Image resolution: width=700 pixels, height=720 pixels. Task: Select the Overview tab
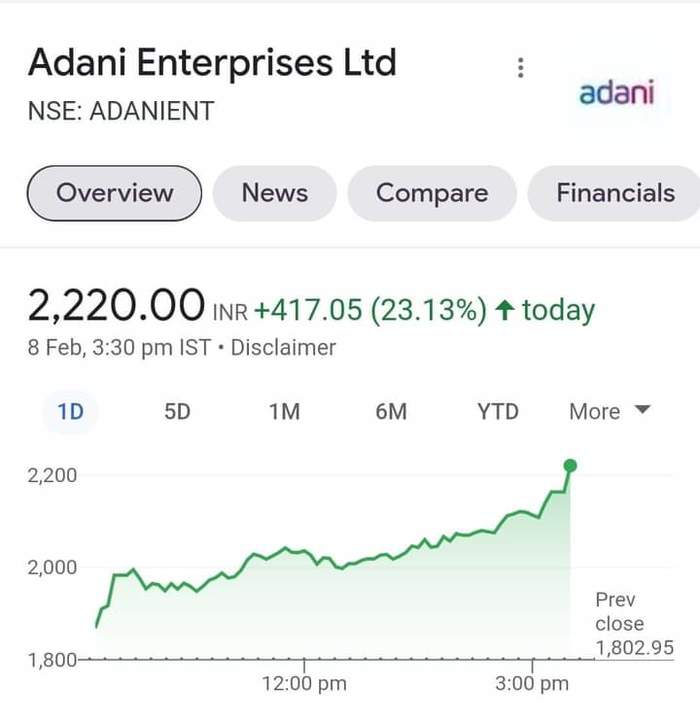[x=114, y=193]
